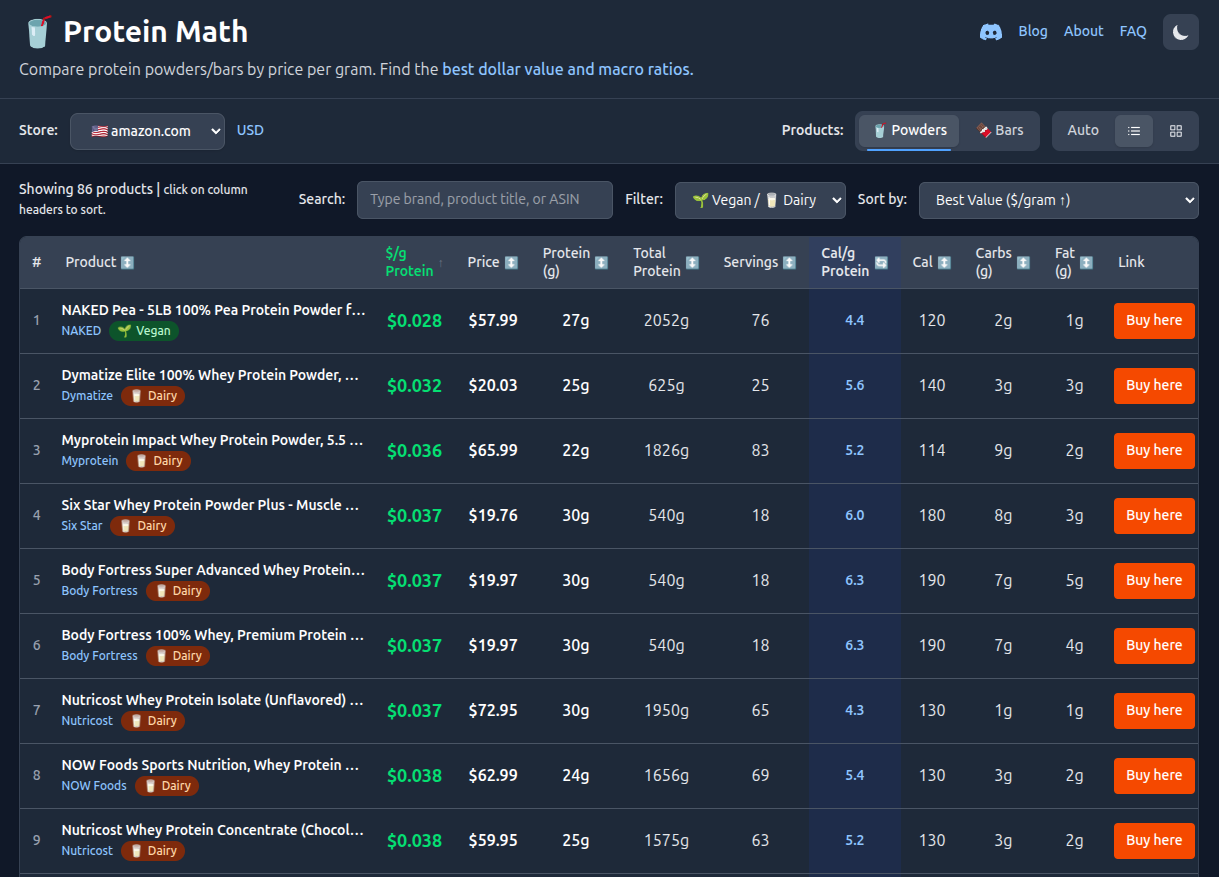Click the Cal/g Protein swap icon
This screenshot has height=877, width=1219.
[881, 262]
